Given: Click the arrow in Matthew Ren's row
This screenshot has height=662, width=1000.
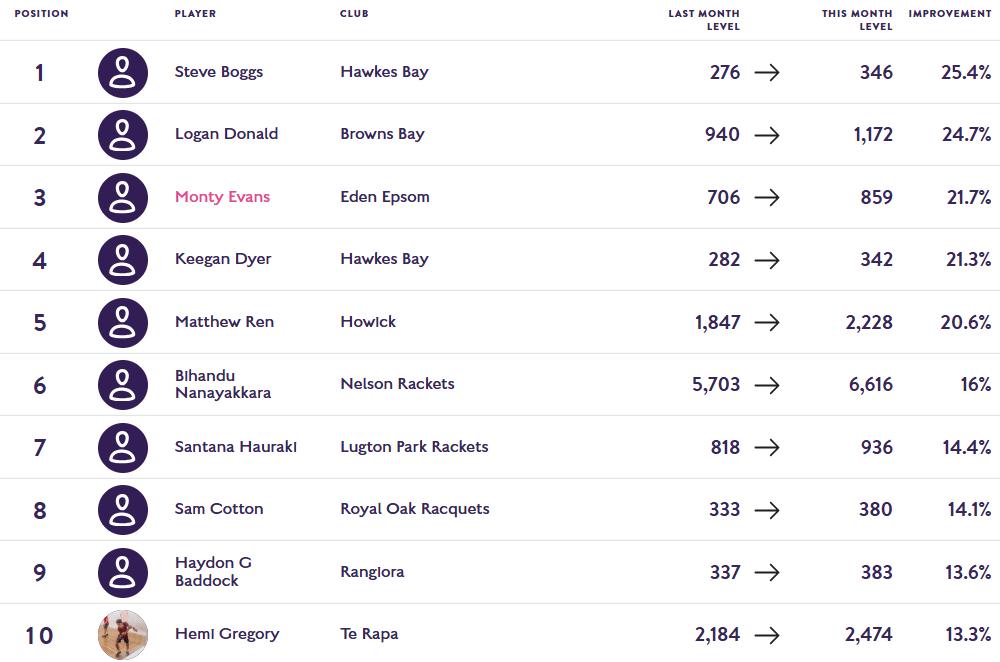Looking at the screenshot, I should click(767, 322).
